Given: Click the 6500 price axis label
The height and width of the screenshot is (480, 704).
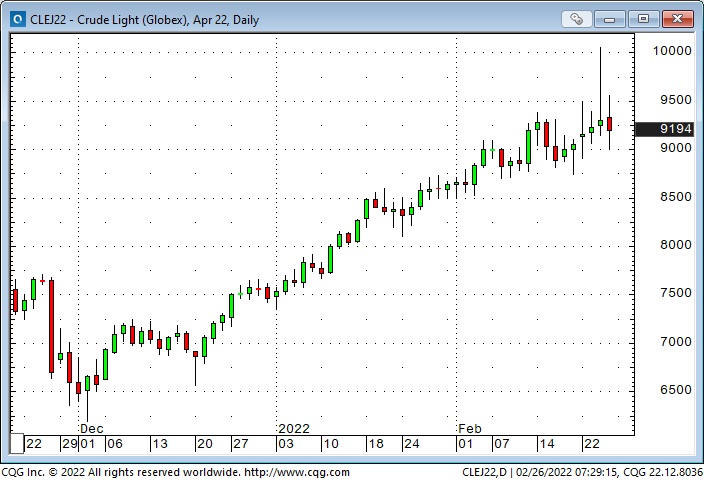Looking at the screenshot, I should 676,390.
